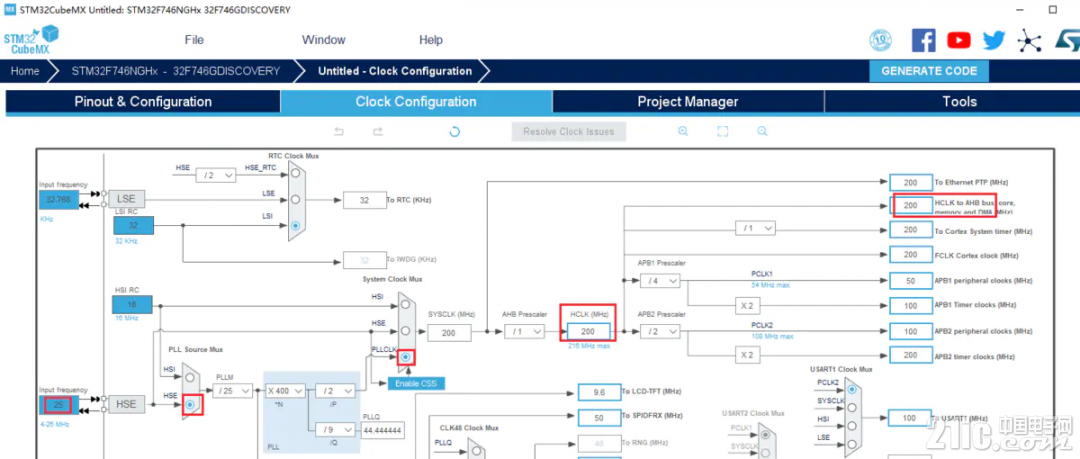Click the To RTC (KHz) 32 box

coord(364,200)
